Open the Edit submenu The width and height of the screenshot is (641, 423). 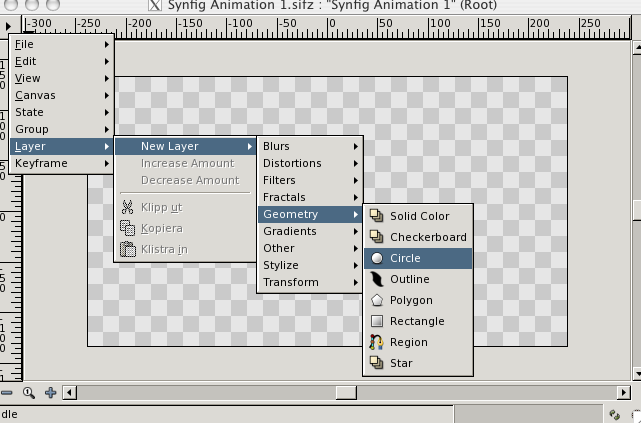[x=61, y=61]
